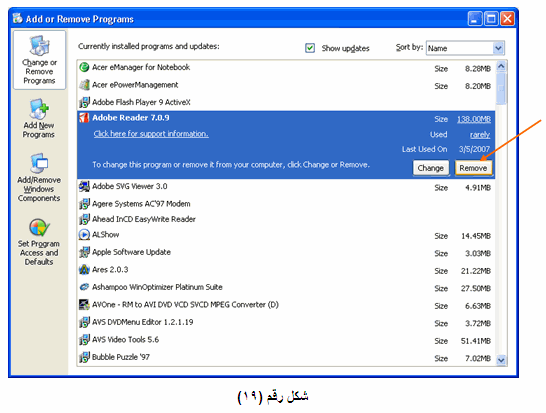Click the 3/5/2007 last used date
The width and height of the screenshot is (546, 413).
tap(474, 149)
